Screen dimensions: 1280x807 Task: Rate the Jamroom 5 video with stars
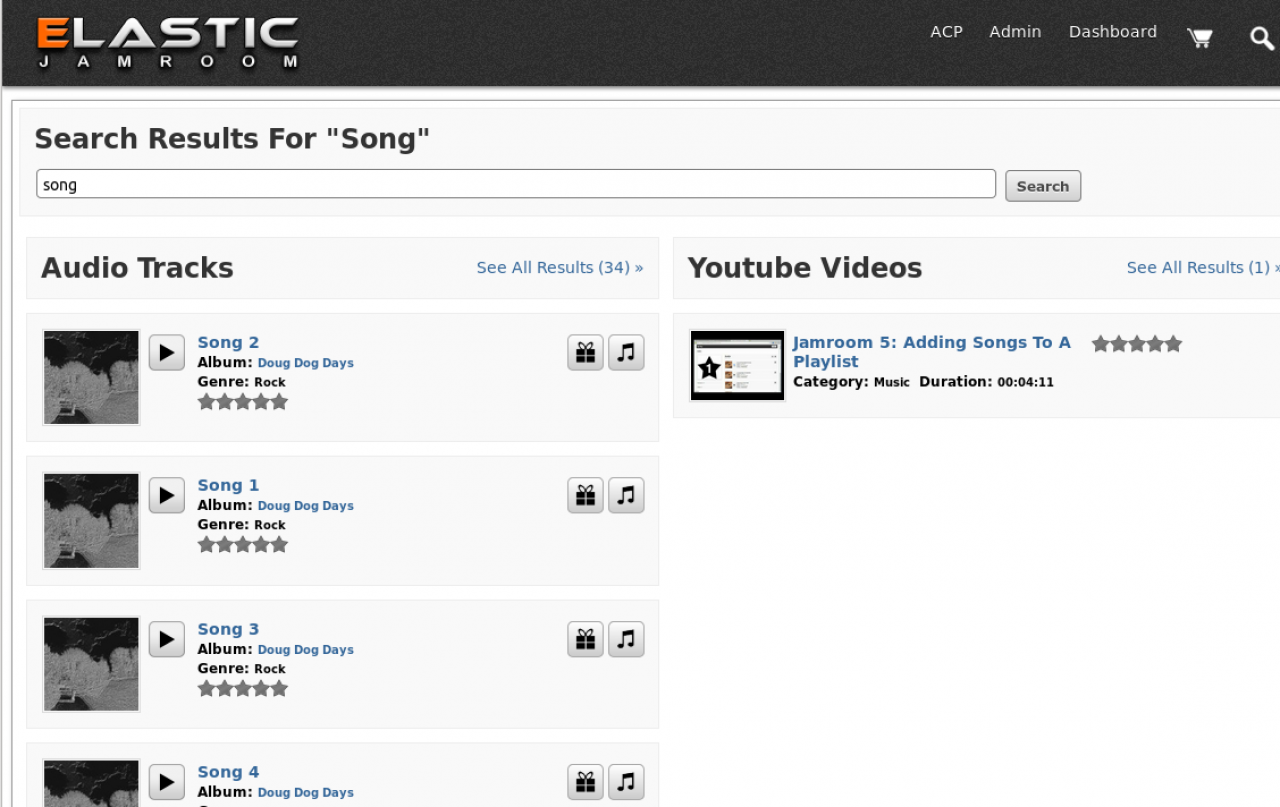(x=1137, y=344)
